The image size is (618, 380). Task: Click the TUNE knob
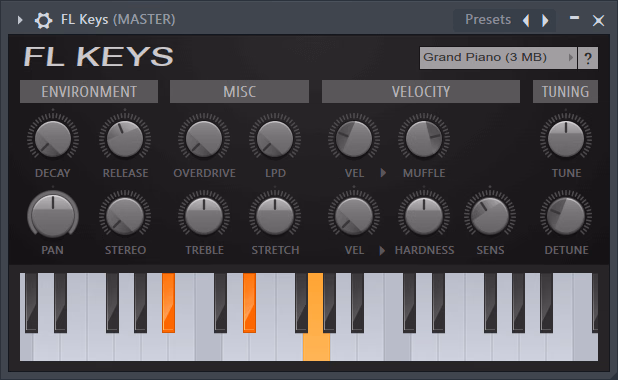click(x=566, y=139)
